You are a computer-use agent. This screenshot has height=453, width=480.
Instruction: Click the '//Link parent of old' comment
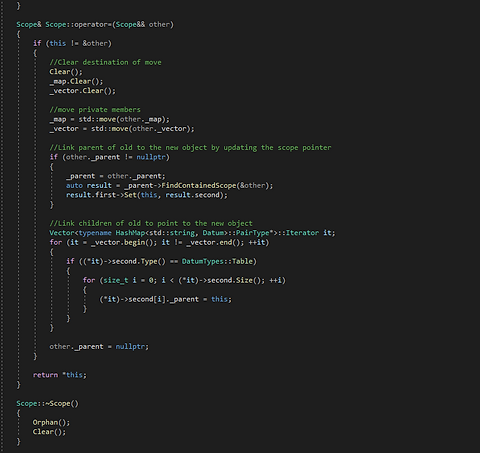(190, 148)
